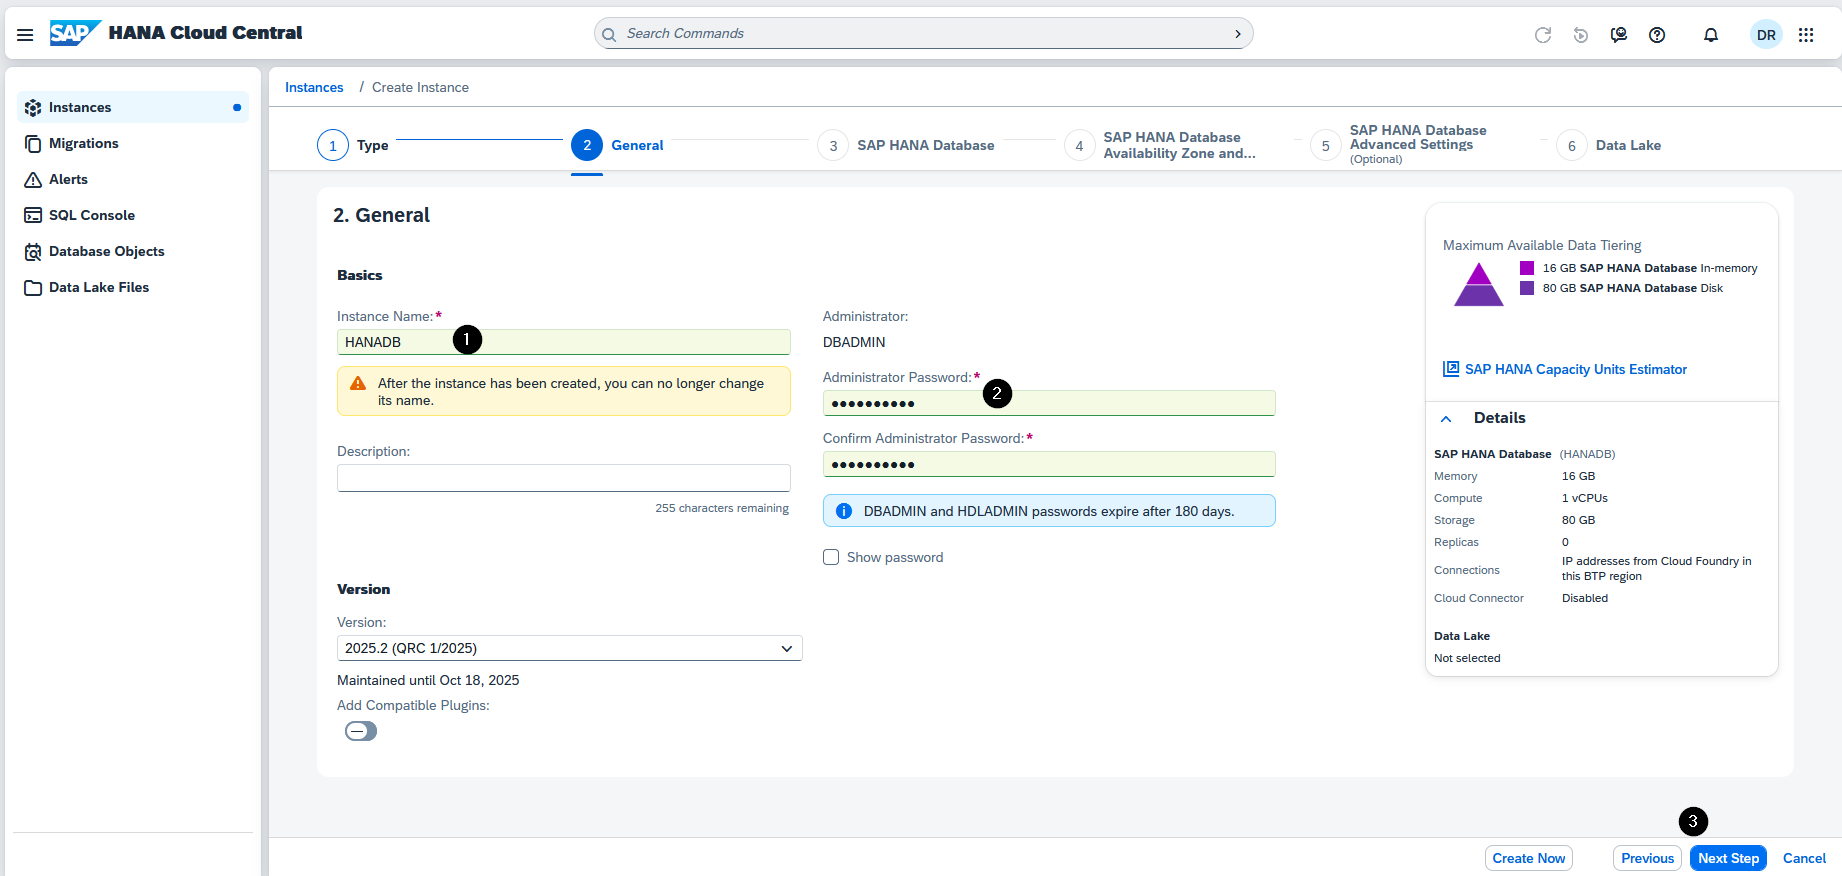Image resolution: width=1842 pixels, height=876 pixels.
Task: Click the Database Objects sidebar icon
Action: 33,252
